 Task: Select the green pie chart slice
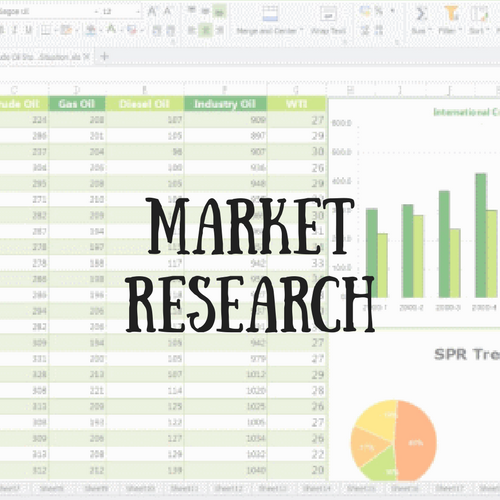(382, 465)
